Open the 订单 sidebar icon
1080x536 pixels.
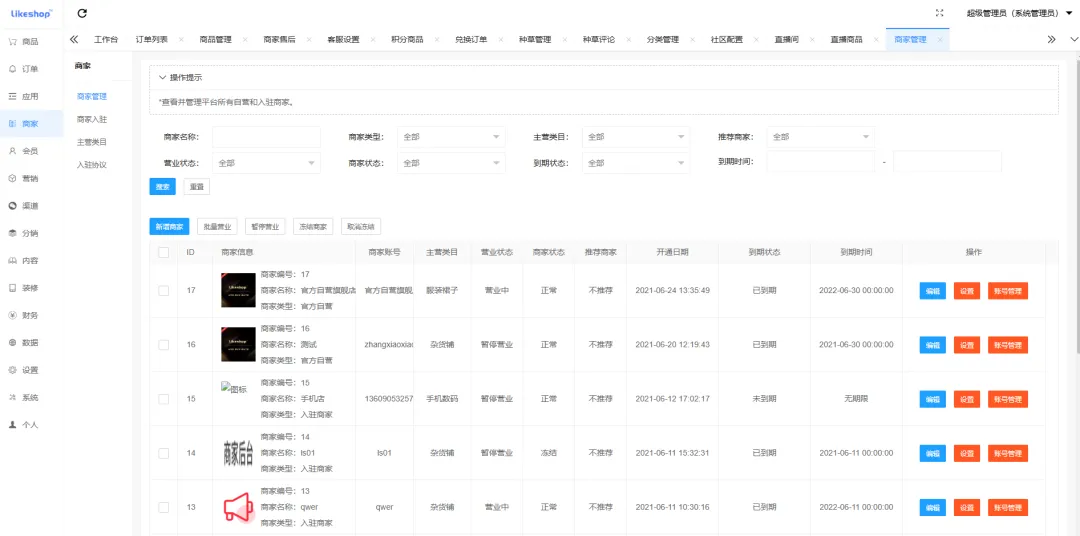[12, 69]
